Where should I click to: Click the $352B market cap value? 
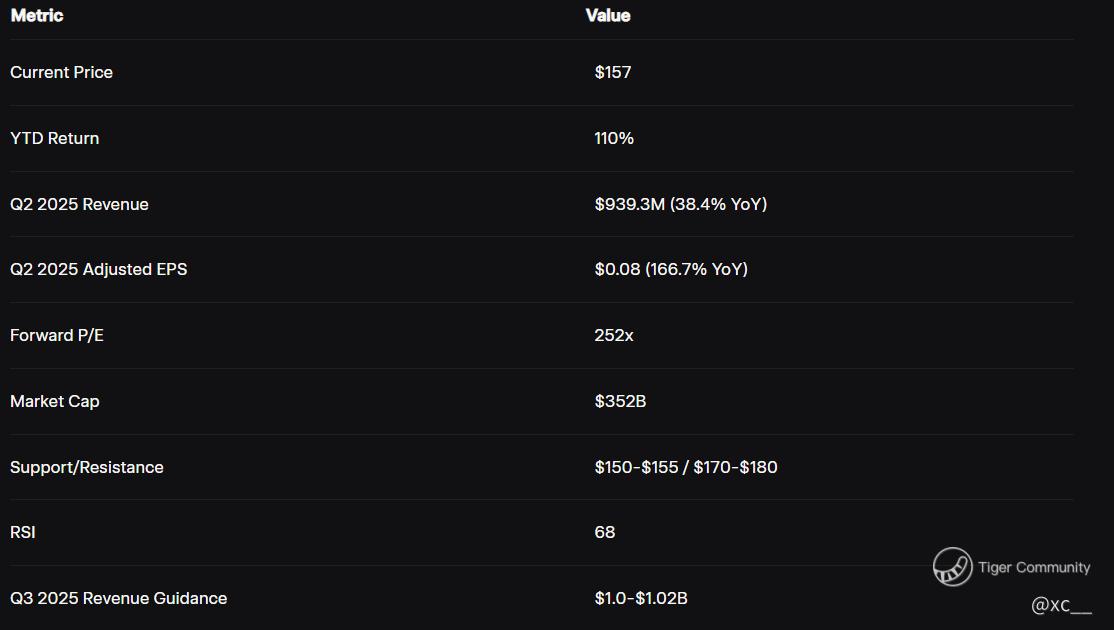pos(620,401)
